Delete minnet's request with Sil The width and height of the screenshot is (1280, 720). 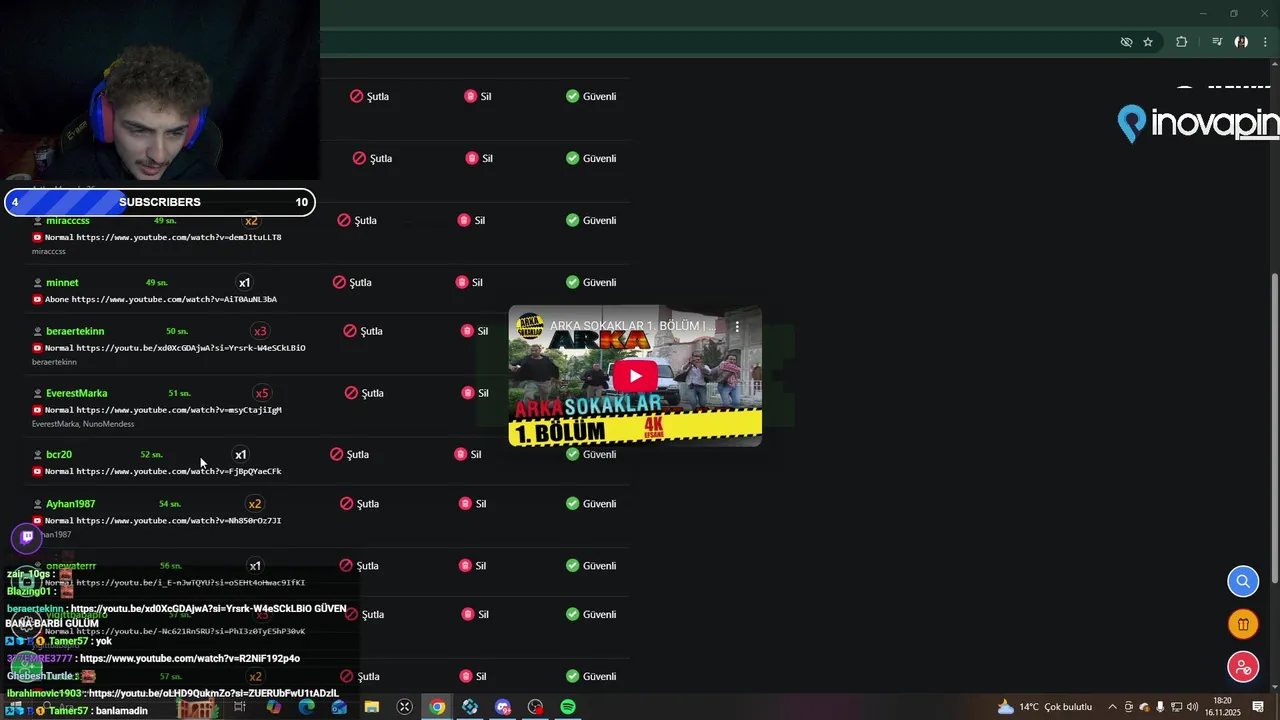pyautogui.click(x=469, y=282)
